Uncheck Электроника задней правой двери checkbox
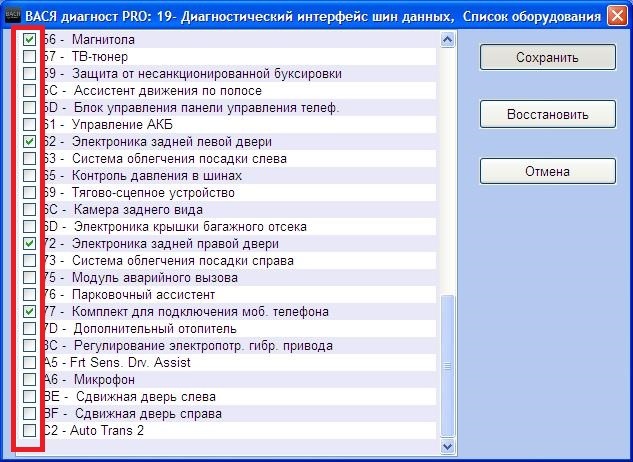 tap(29, 244)
